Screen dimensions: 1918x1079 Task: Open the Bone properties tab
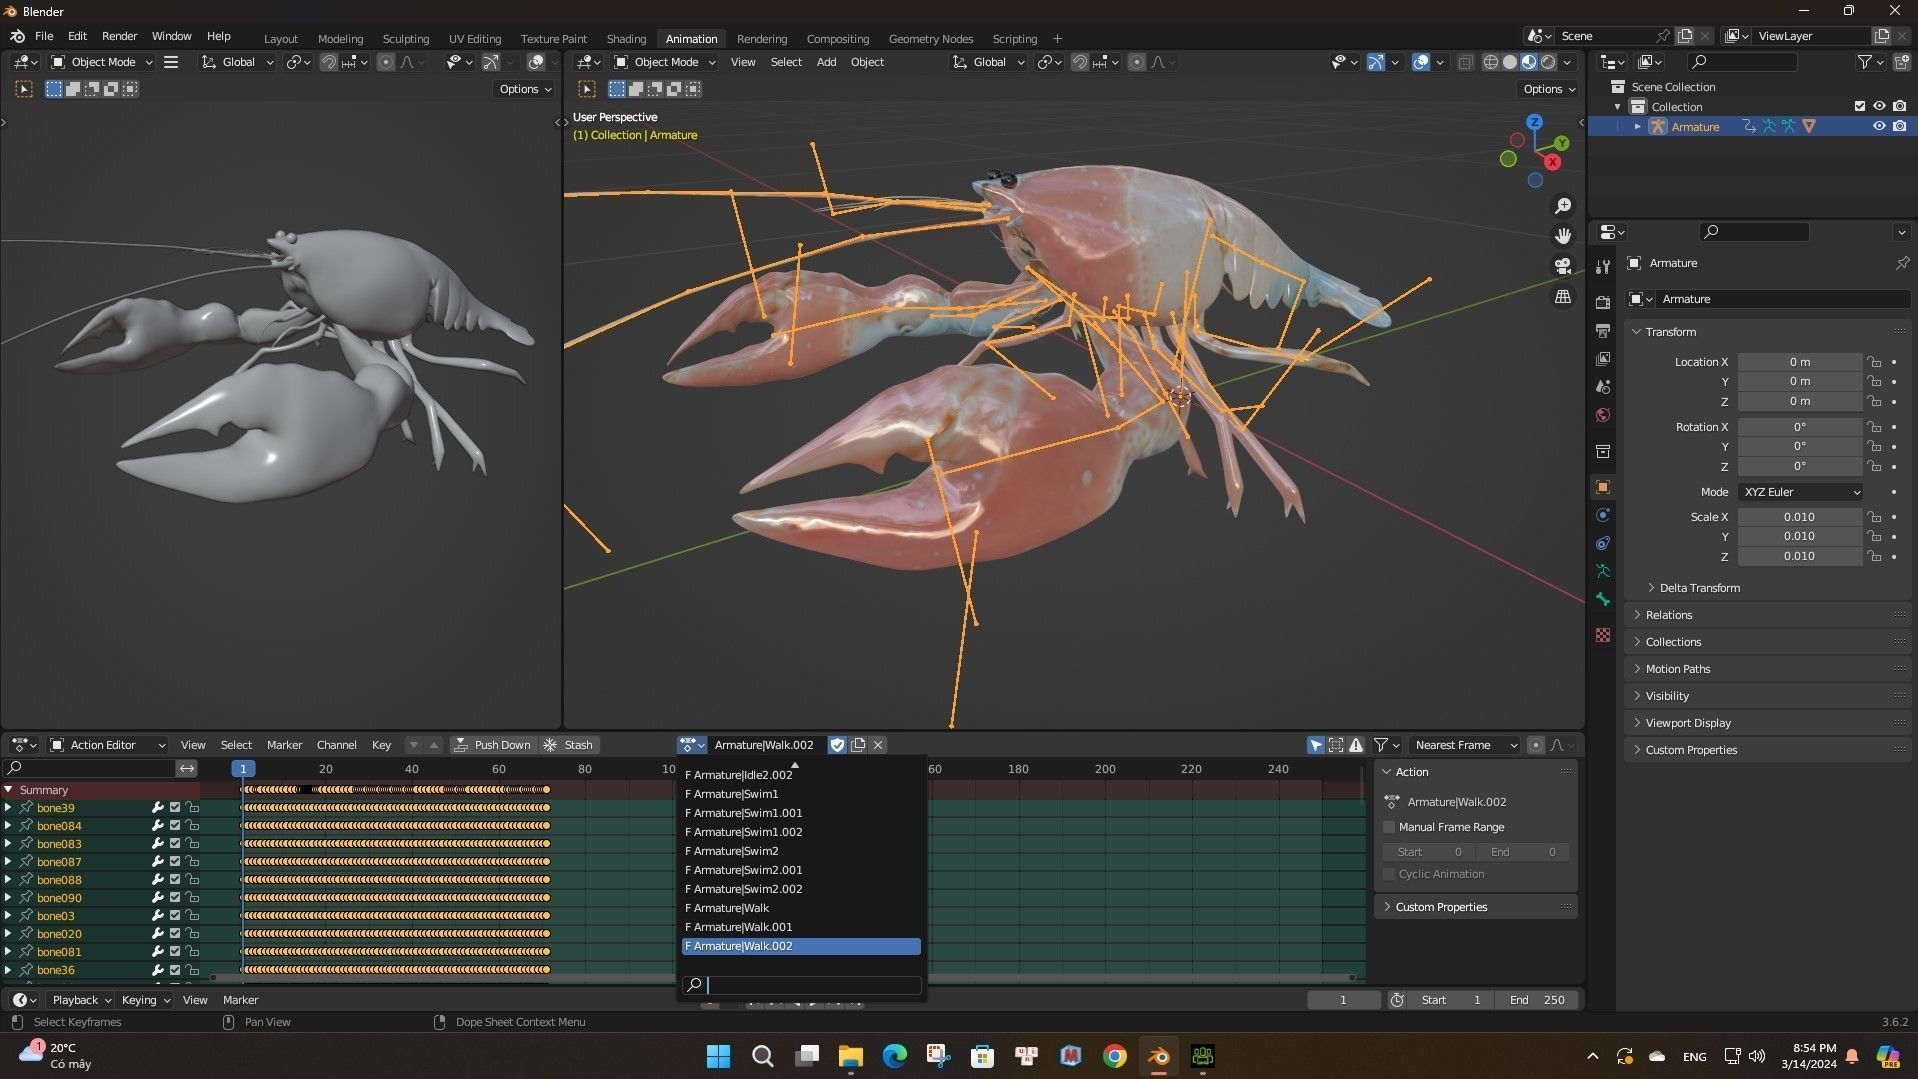1603,599
